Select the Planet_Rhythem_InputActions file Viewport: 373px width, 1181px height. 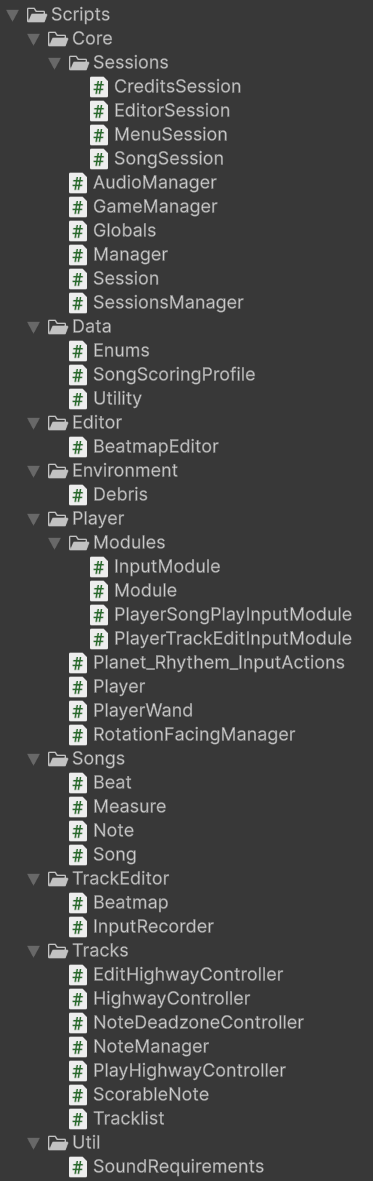coord(219,662)
